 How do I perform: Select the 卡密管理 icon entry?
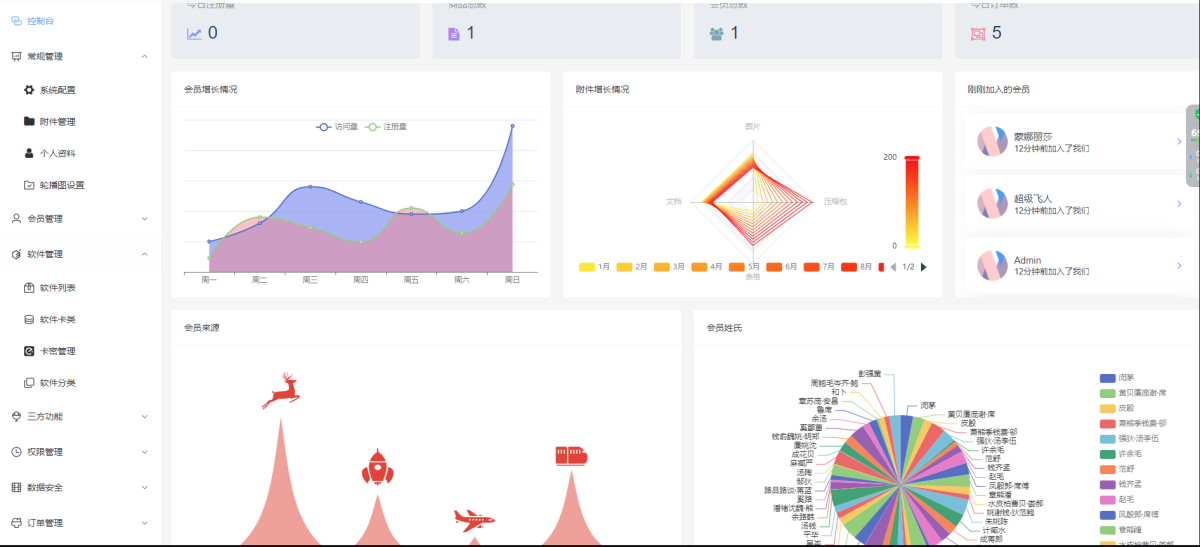29,351
